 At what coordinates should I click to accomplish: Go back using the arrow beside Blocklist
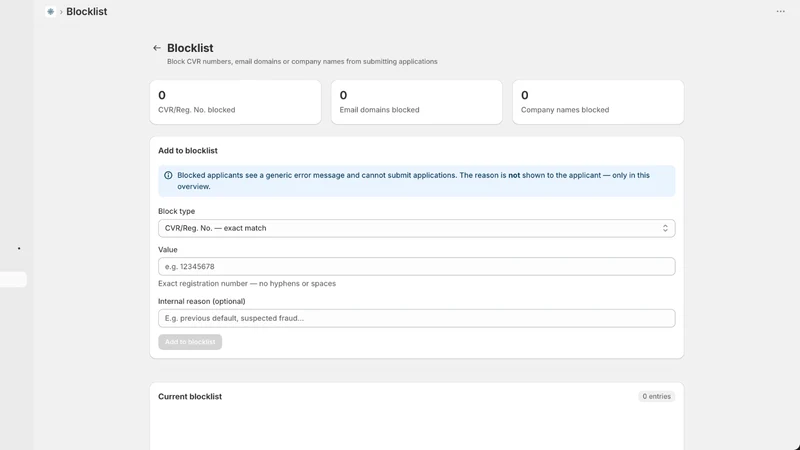[x=157, y=48]
